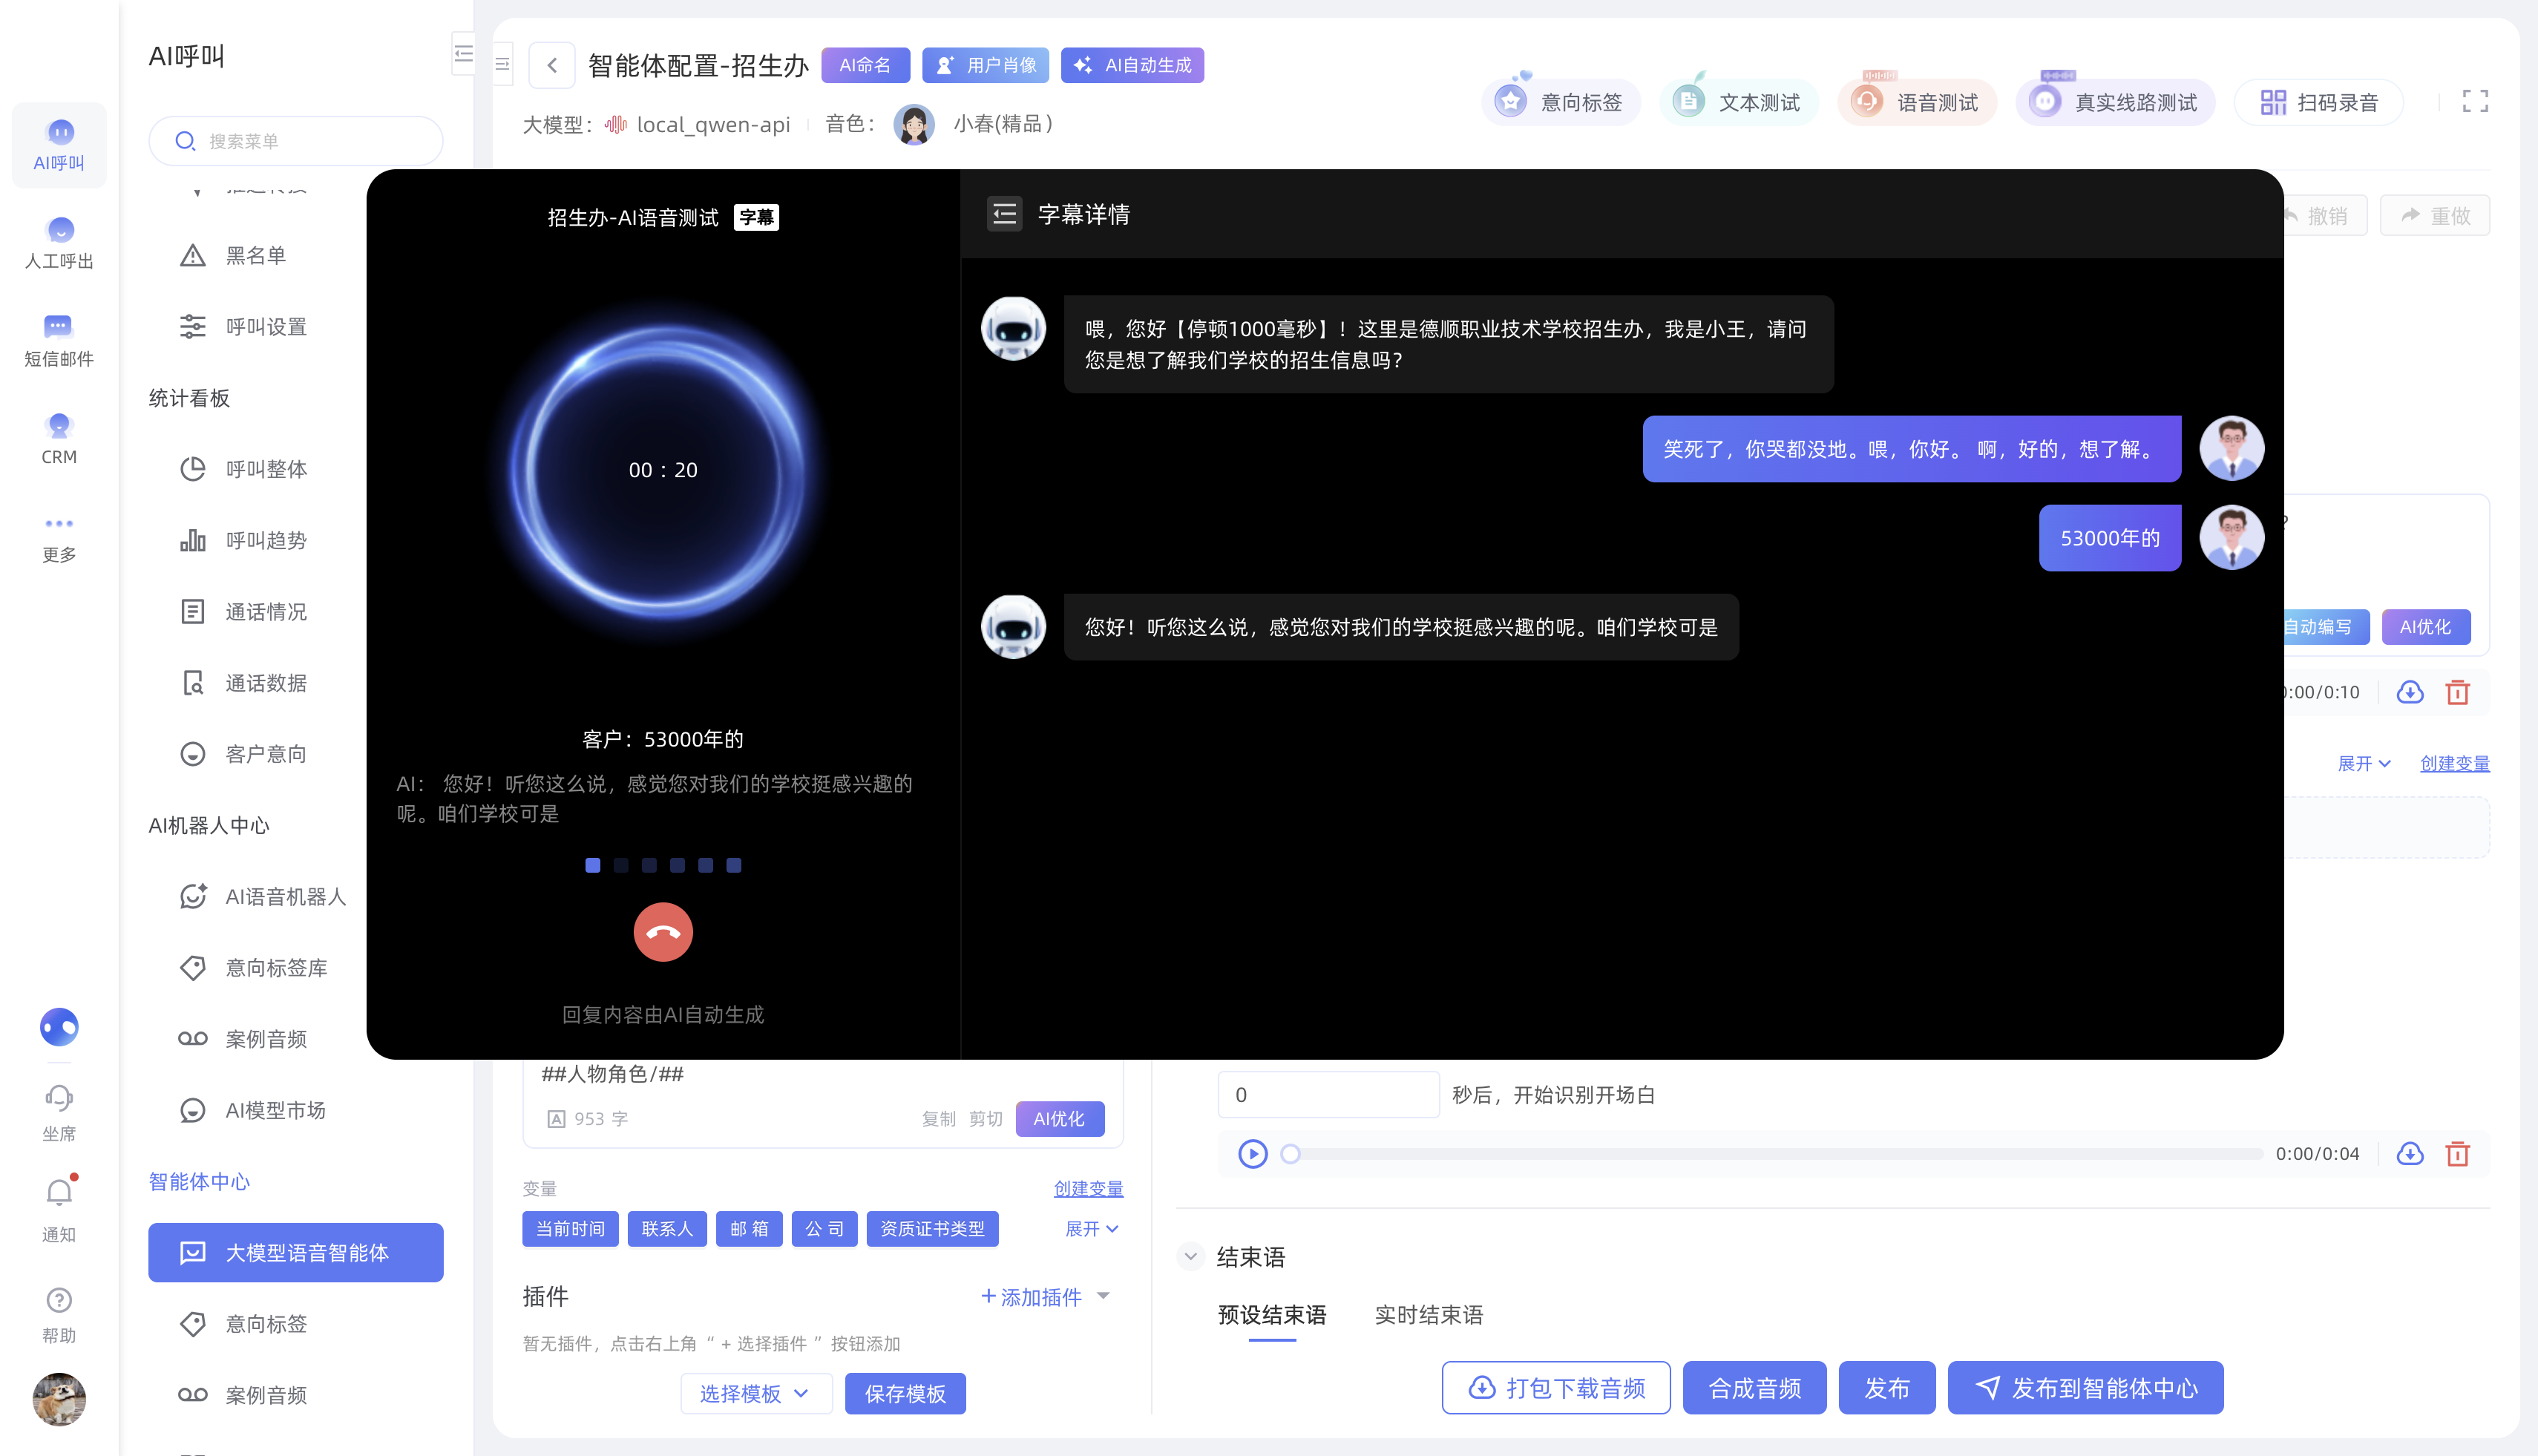The height and width of the screenshot is (1456, 2538).
Task: Open 呼叫整体 dashboard item
Action: point(265,469)
